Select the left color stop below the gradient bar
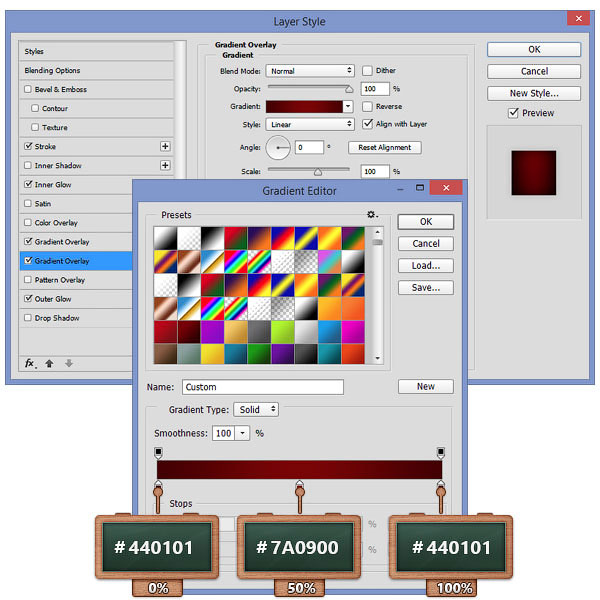Image resolution: width=600 pixels, height=600 pixels. 158,485
